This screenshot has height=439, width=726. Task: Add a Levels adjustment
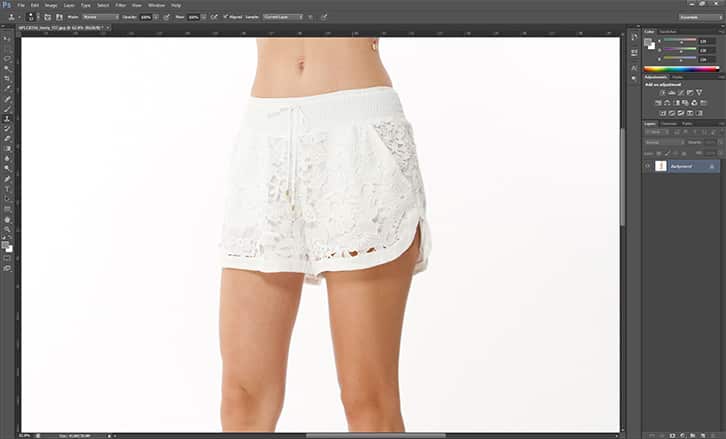671,93
